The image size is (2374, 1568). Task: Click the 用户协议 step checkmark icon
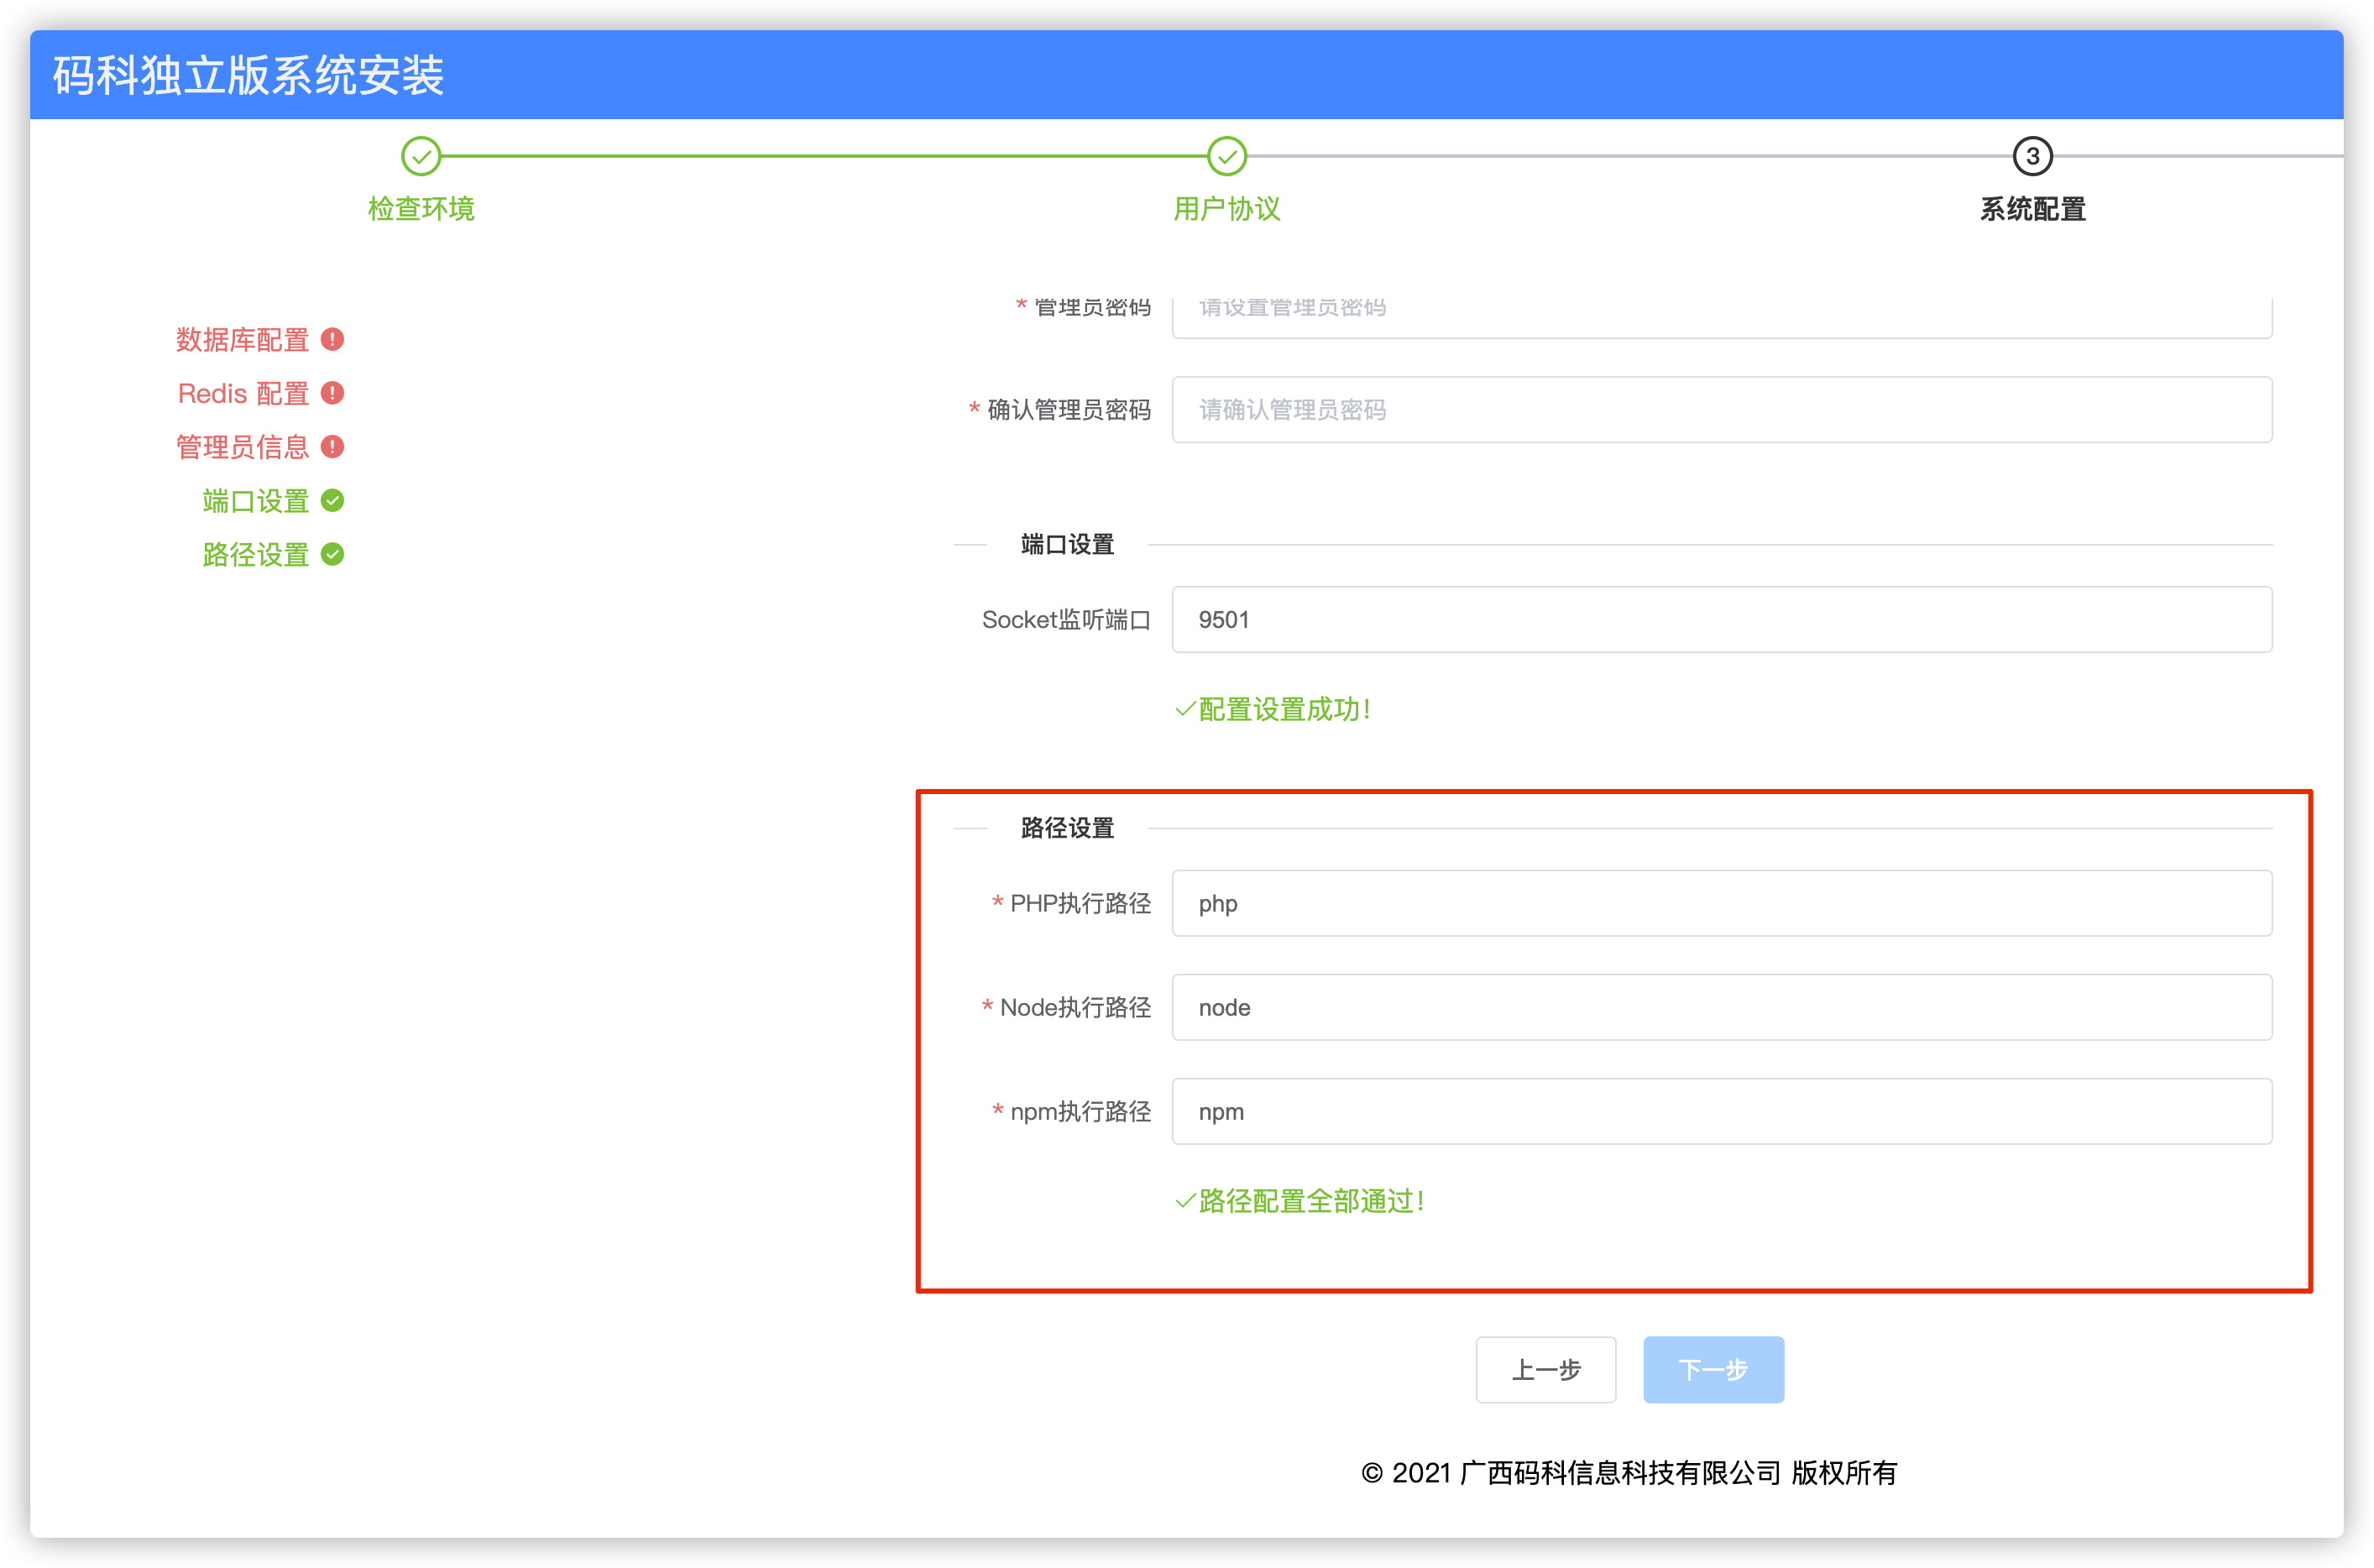(x=1227, y=156)
